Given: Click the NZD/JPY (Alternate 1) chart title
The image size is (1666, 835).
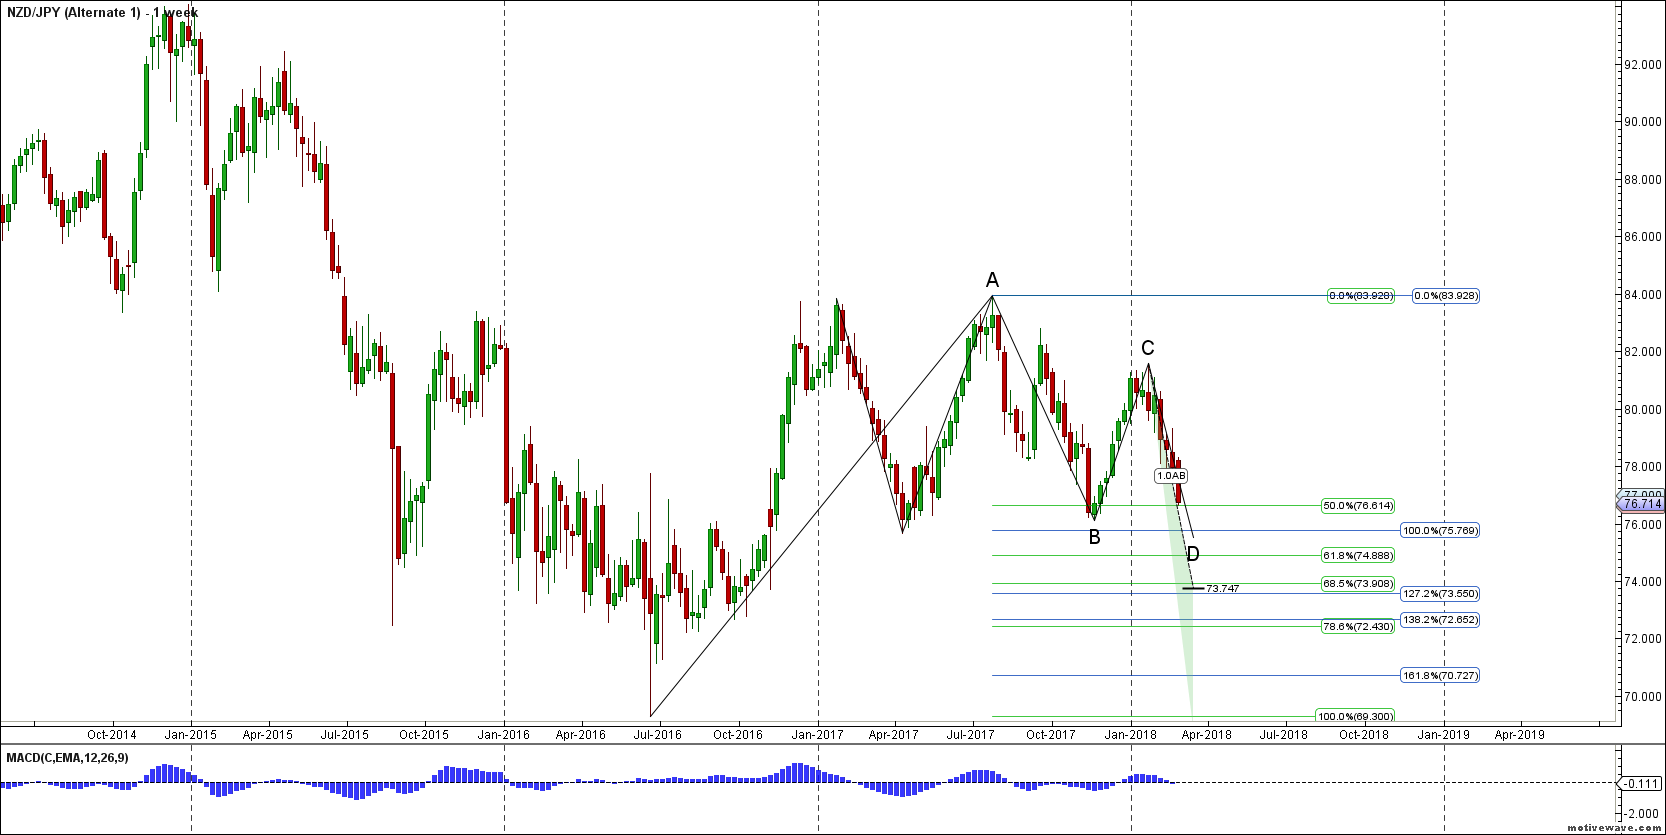Looking at the screenshot, I should pyautogui.click(x=103, y=13).
